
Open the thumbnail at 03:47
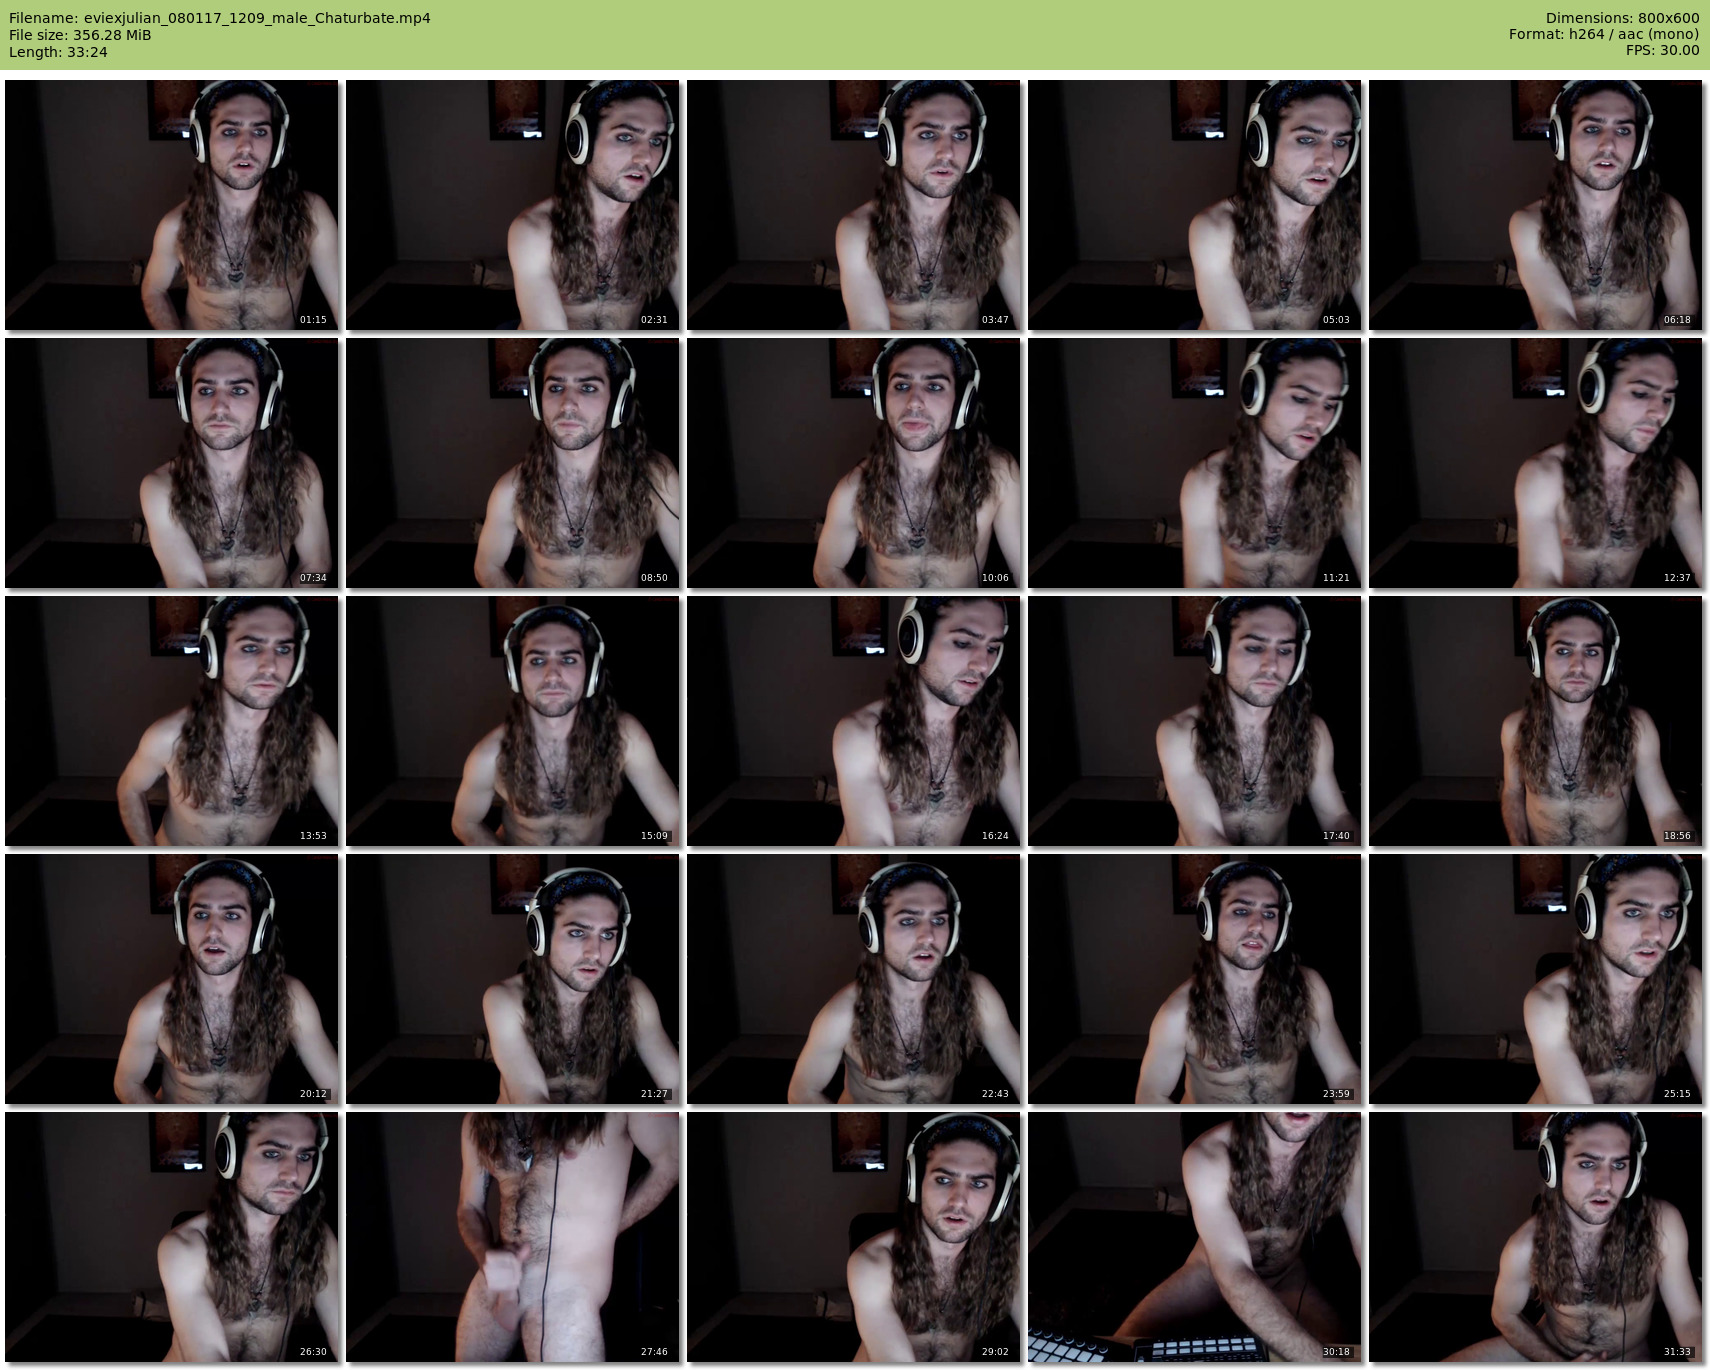tap(853, 205)
